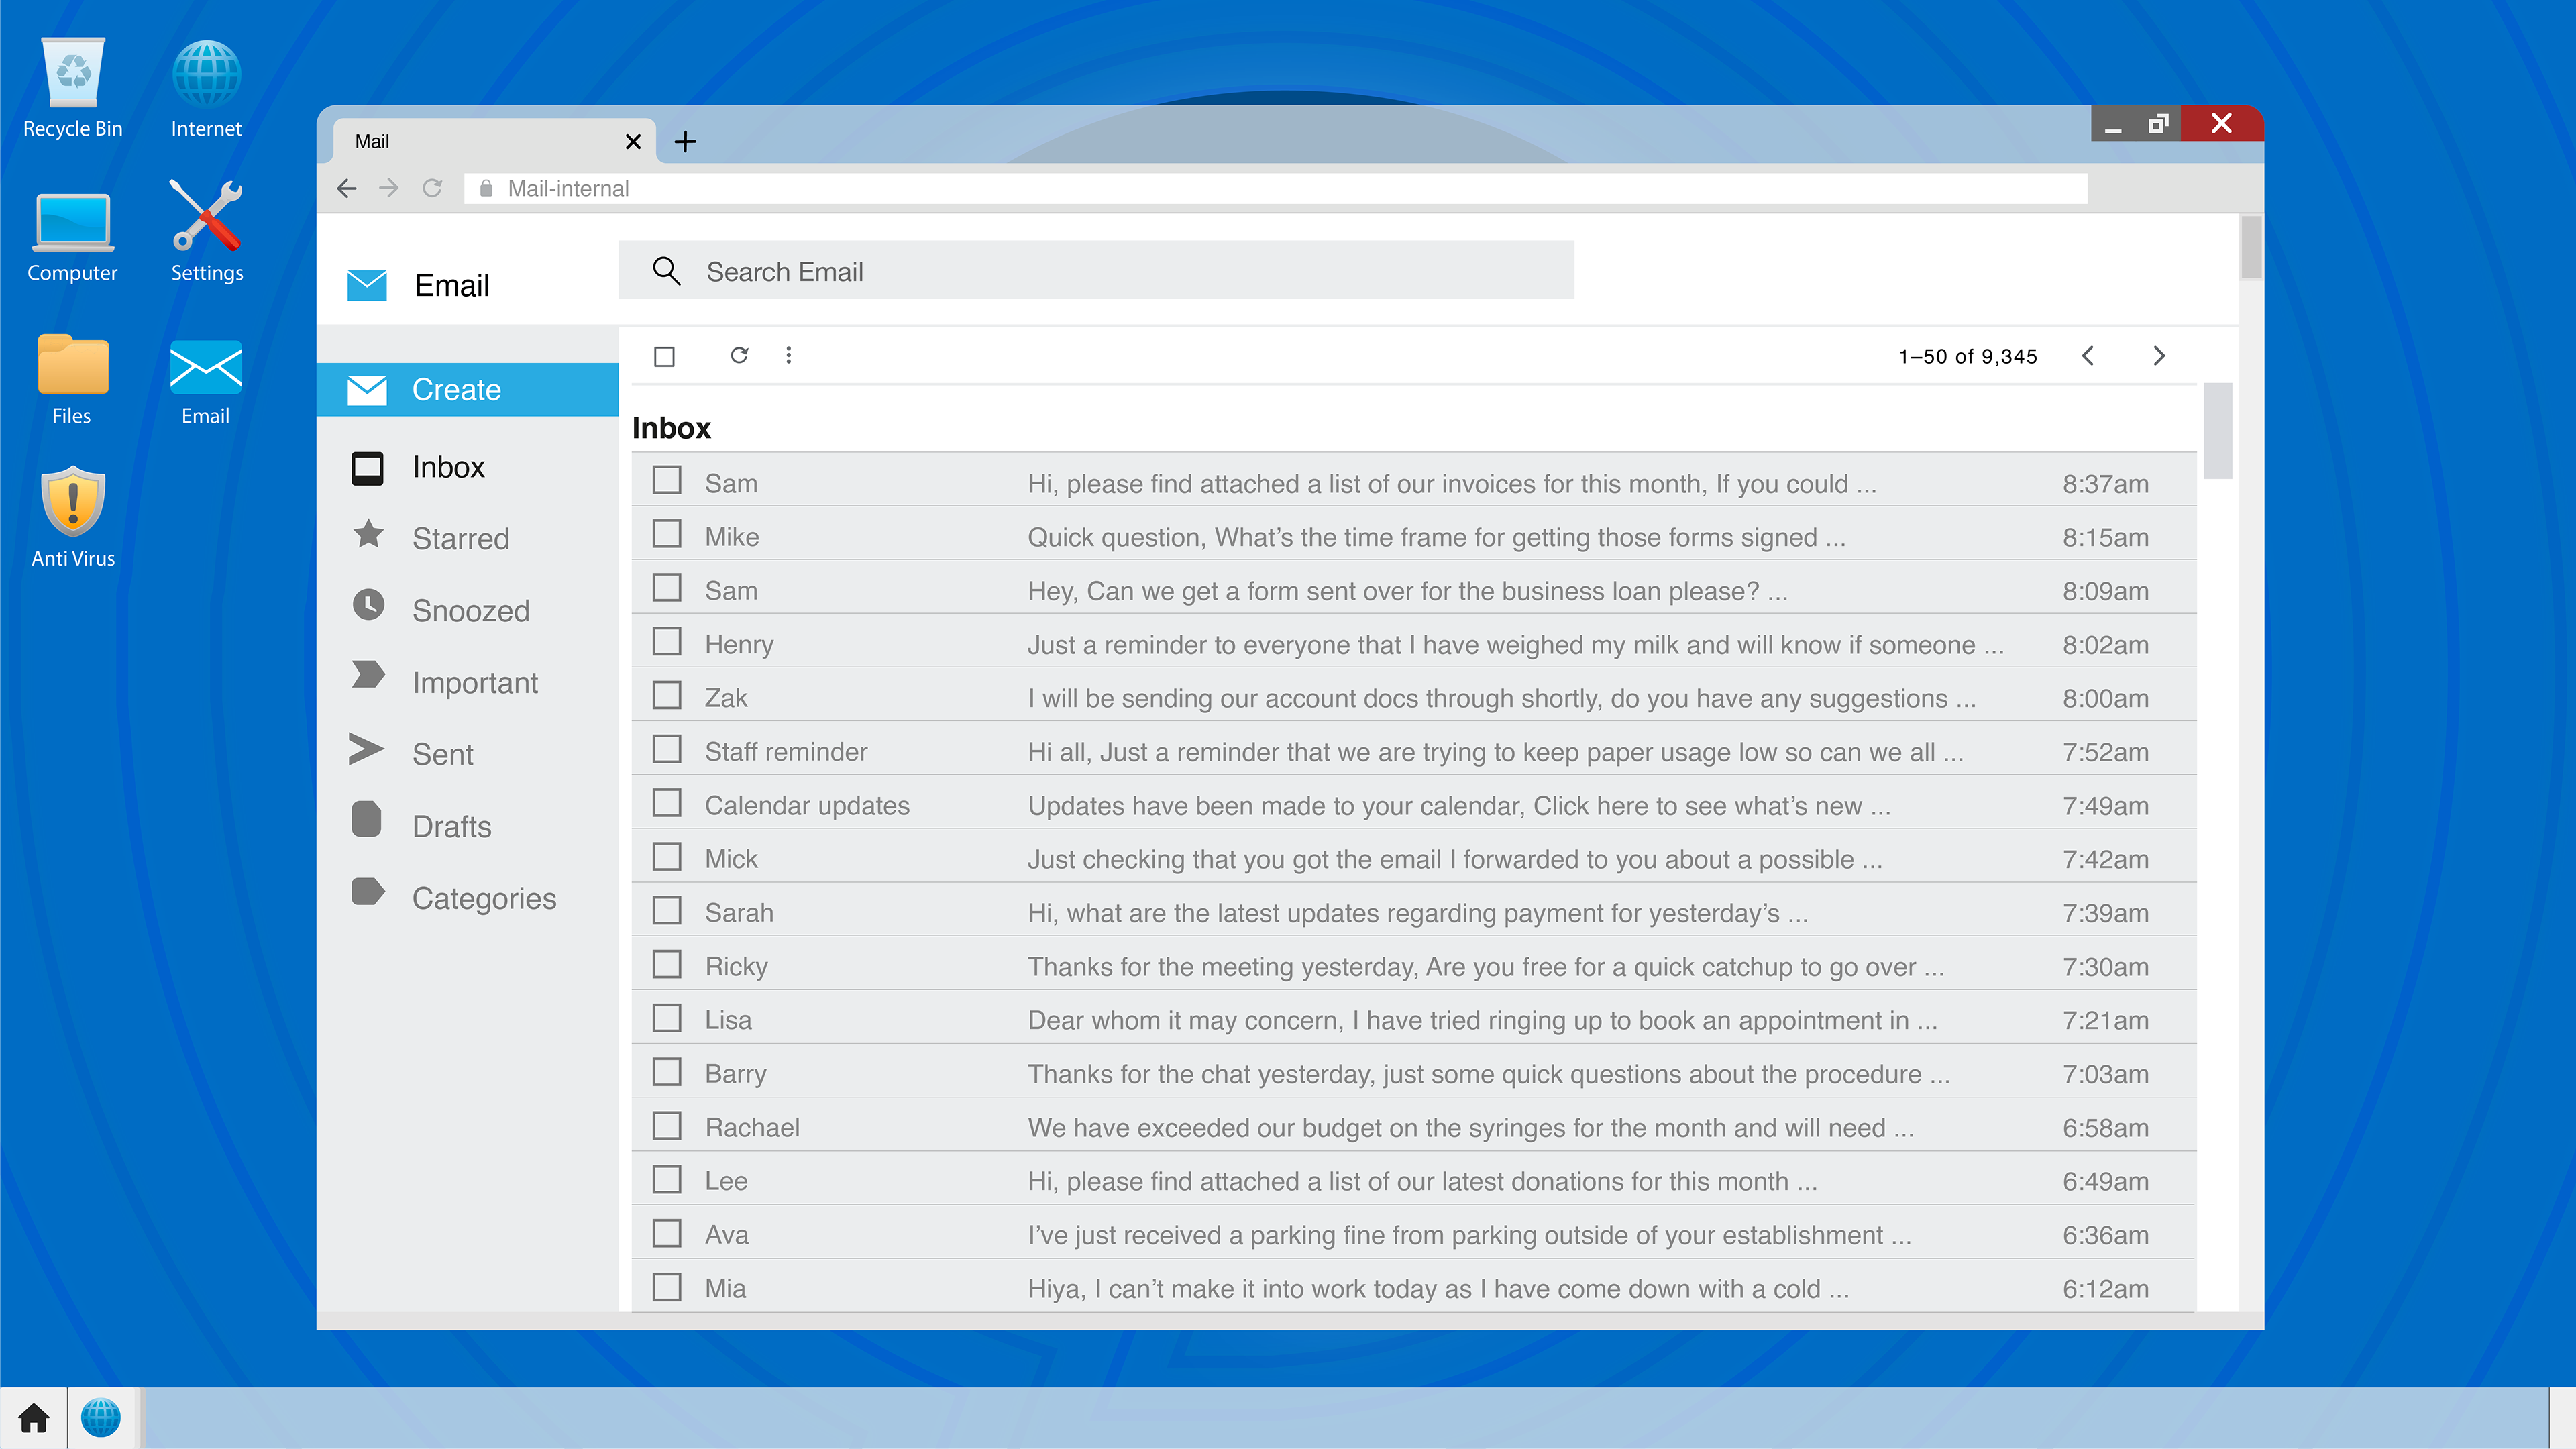The image size is (2576, 1449).
Task: Click the refresh icon in the inbox toolbar
Action: click(739, 355)
